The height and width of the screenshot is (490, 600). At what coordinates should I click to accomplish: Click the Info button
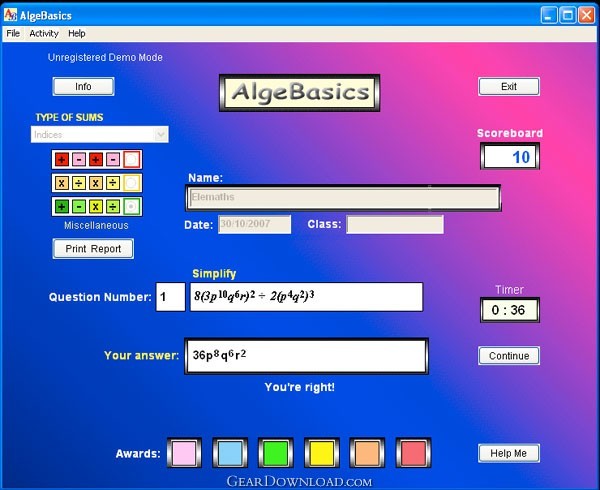(x=83, y=86)
